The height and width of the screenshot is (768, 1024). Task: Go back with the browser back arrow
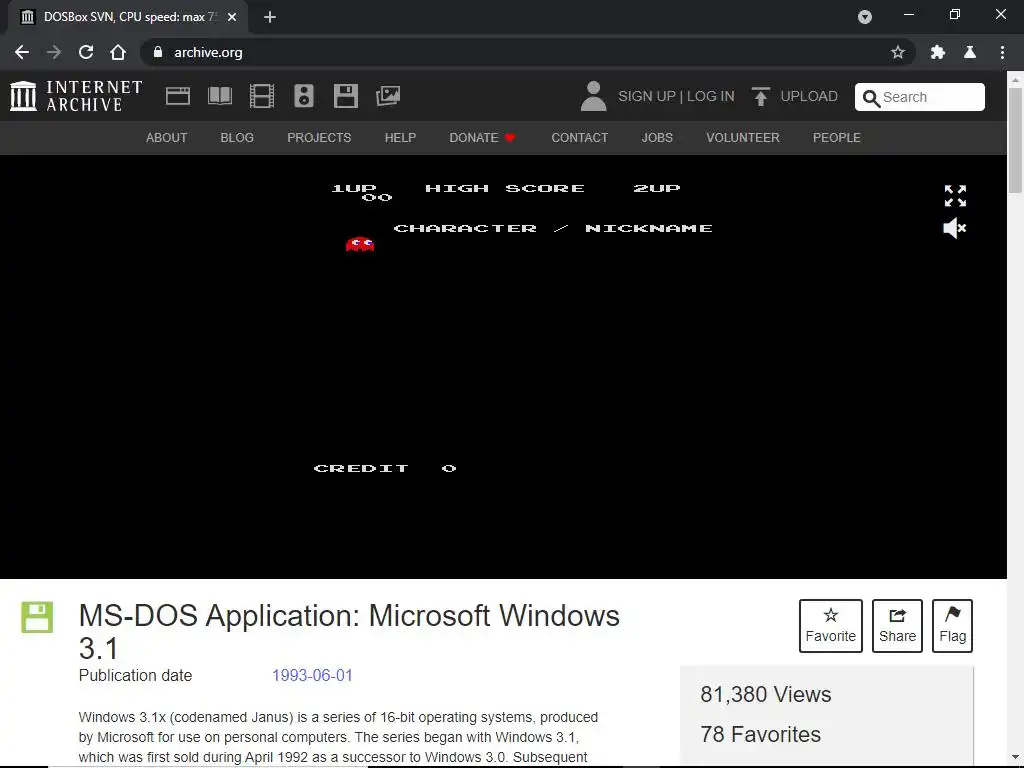point(22,52)
